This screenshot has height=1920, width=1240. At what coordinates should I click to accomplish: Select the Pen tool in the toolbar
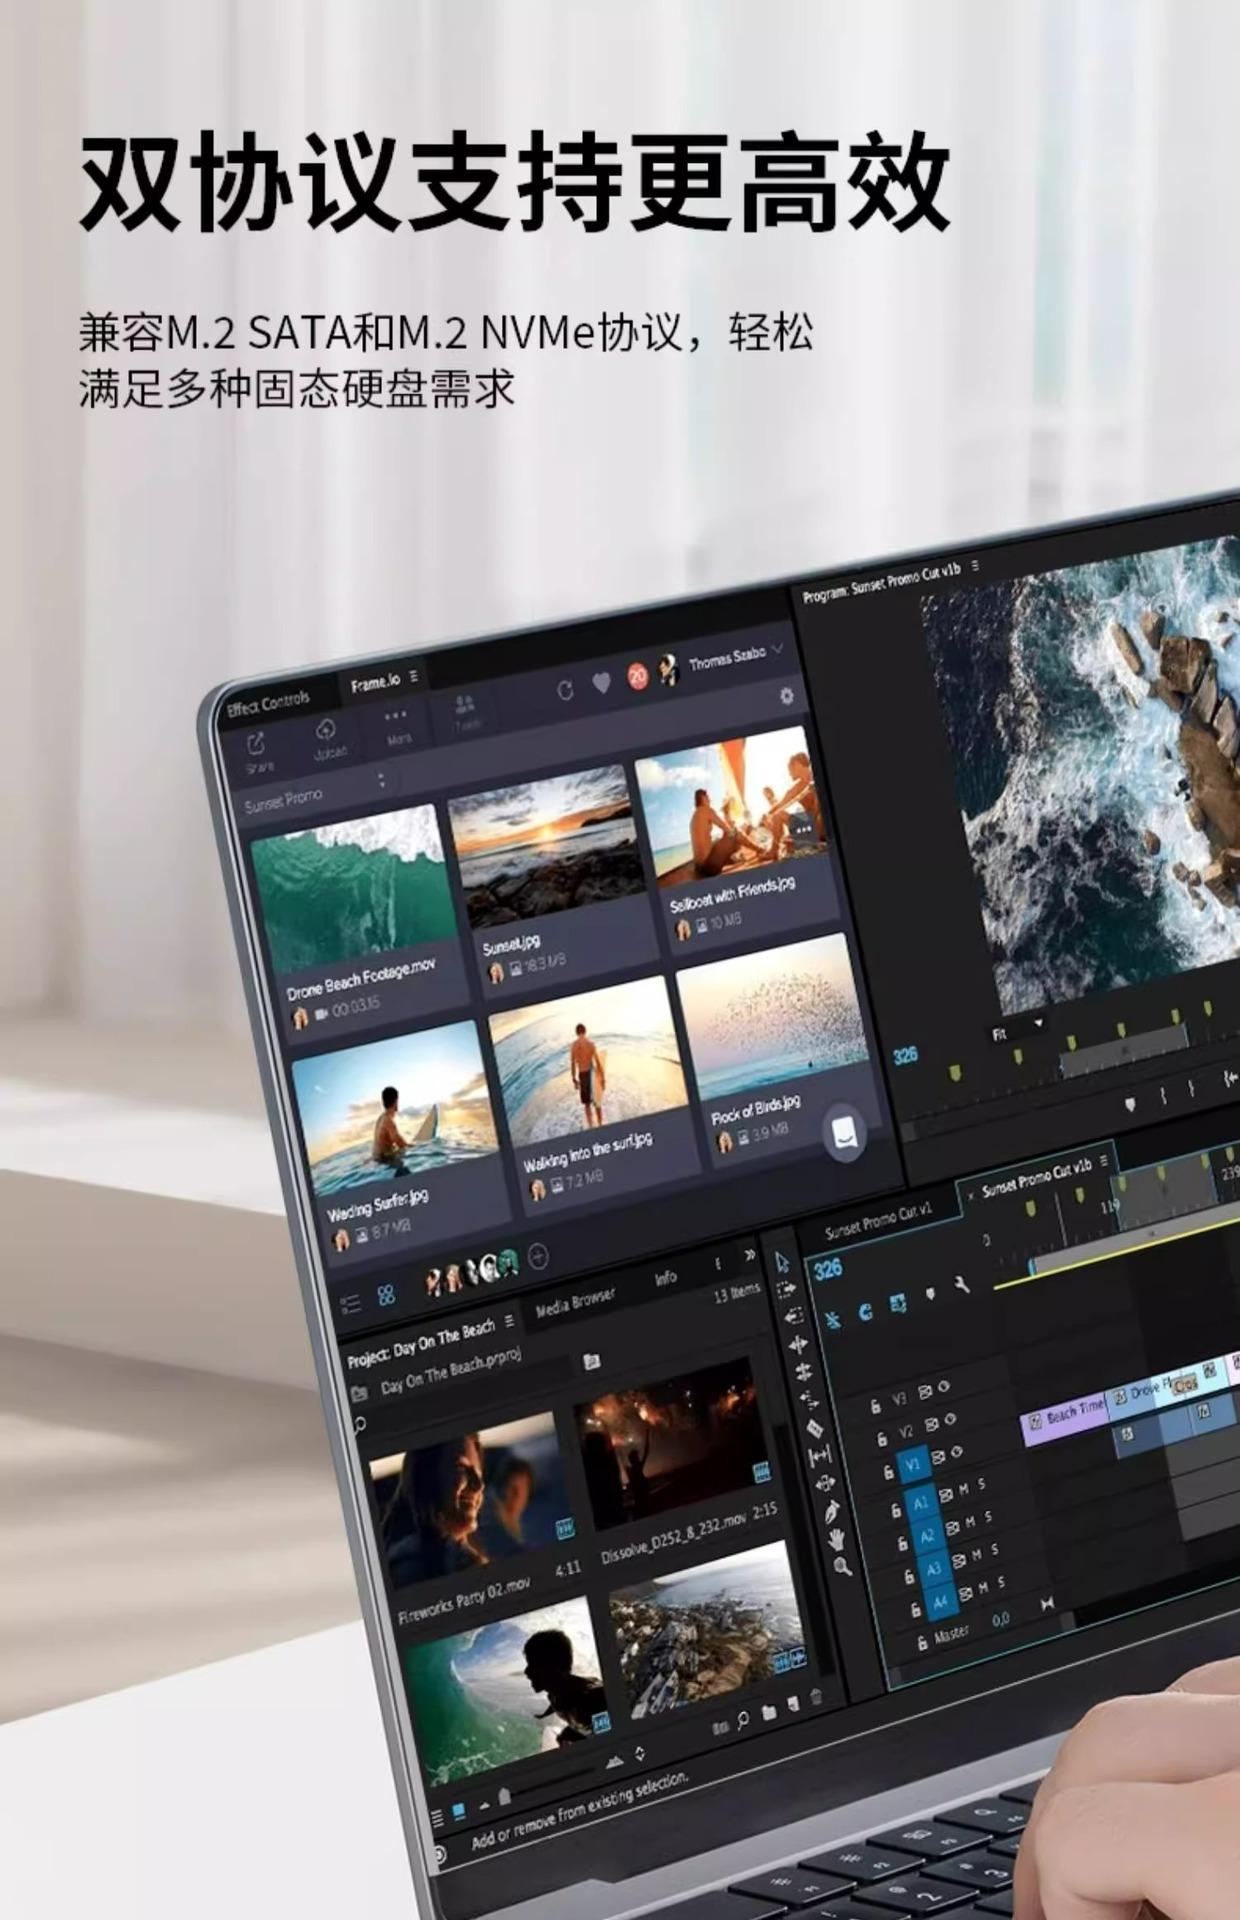tap(832, 1512)
